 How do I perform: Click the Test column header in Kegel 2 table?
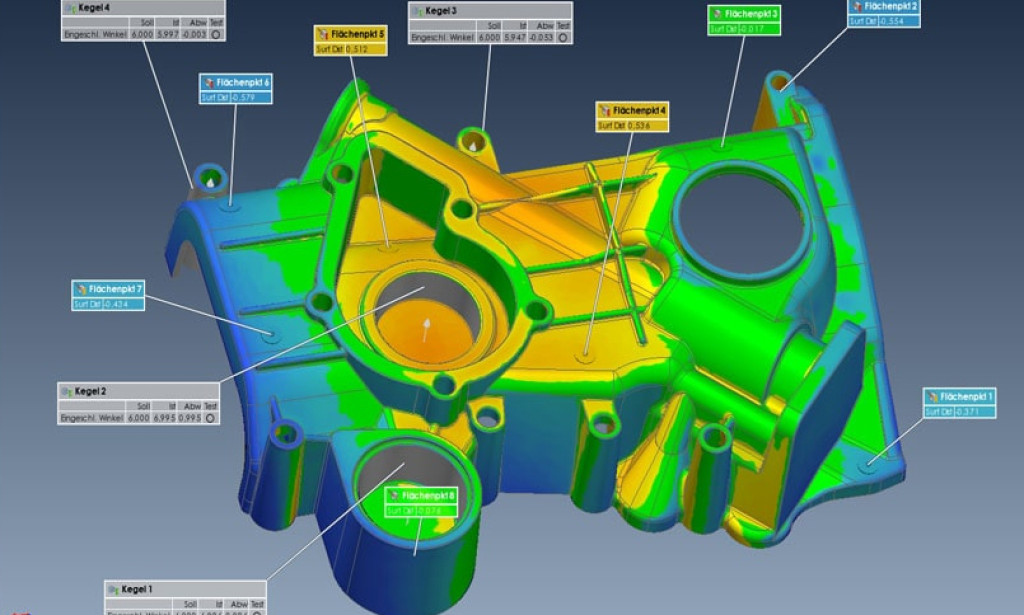pos(210,406)
